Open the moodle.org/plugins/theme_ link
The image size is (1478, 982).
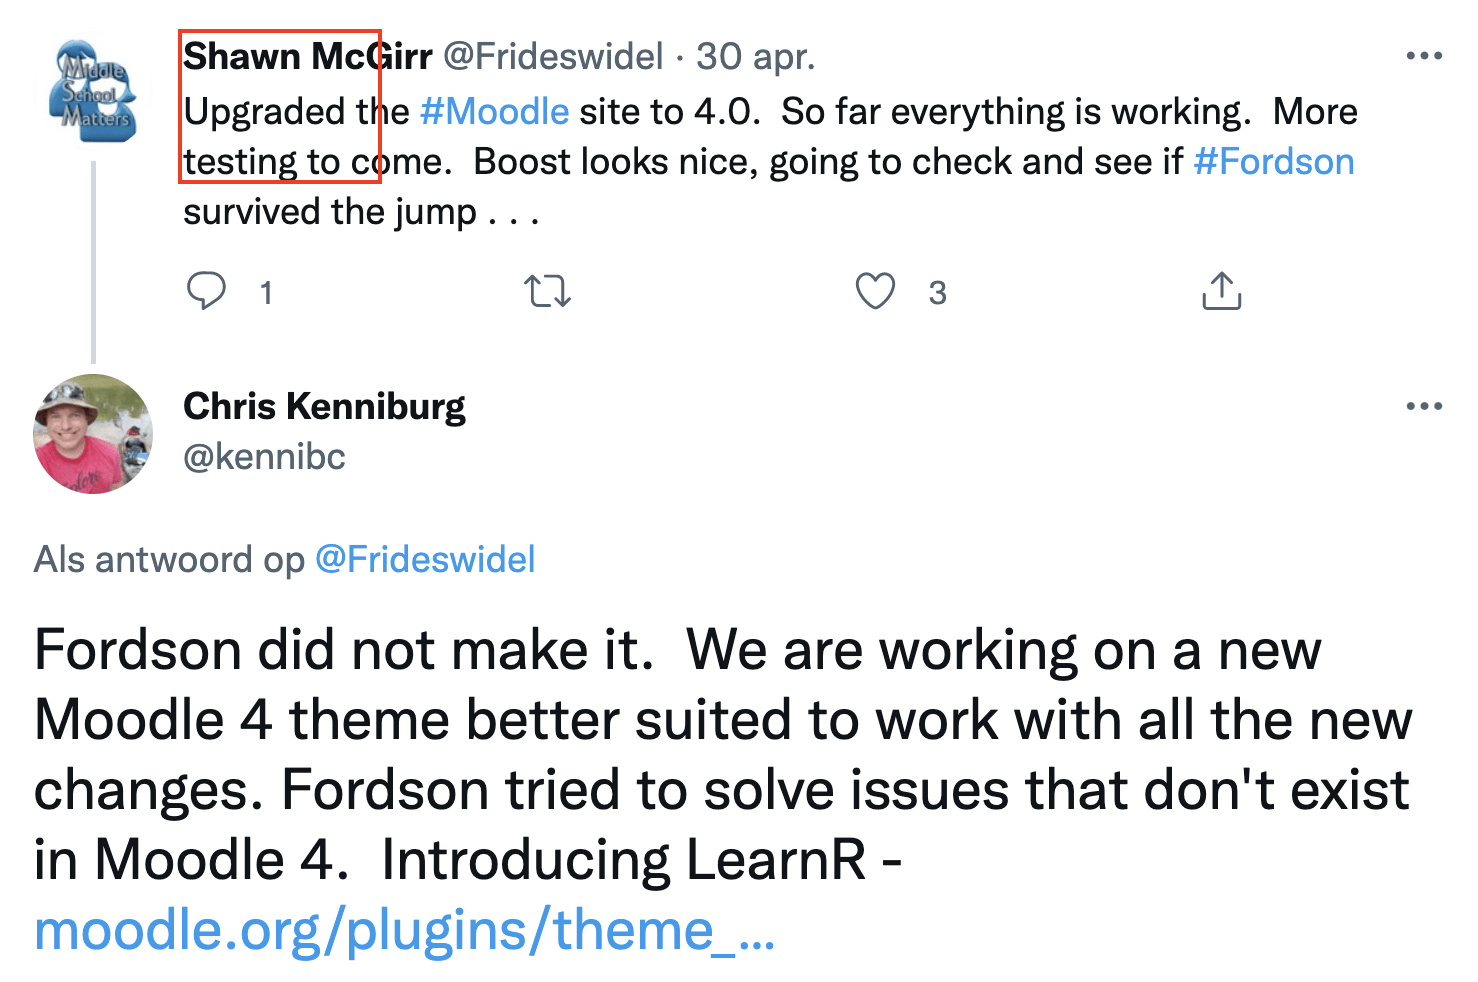pos(404,930)
